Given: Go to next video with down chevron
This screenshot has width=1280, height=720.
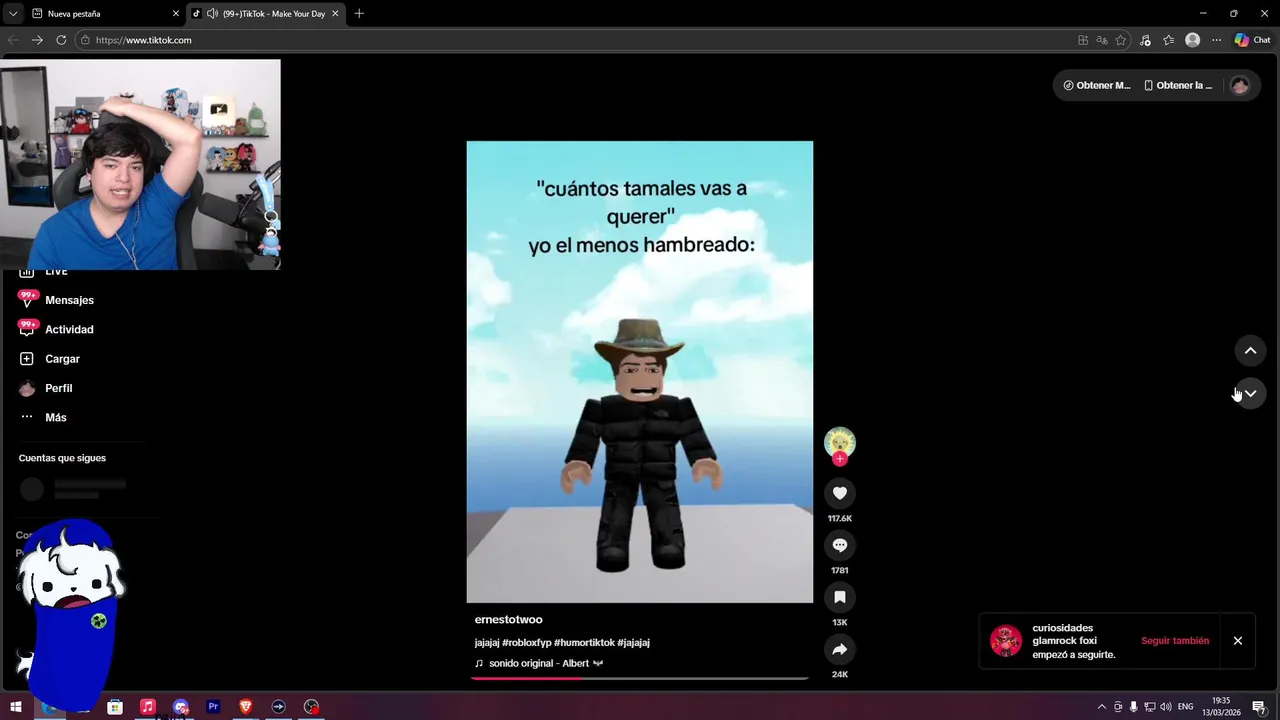Looking at the screenshot, I should pyautogui.click(x=1250, y=393).
